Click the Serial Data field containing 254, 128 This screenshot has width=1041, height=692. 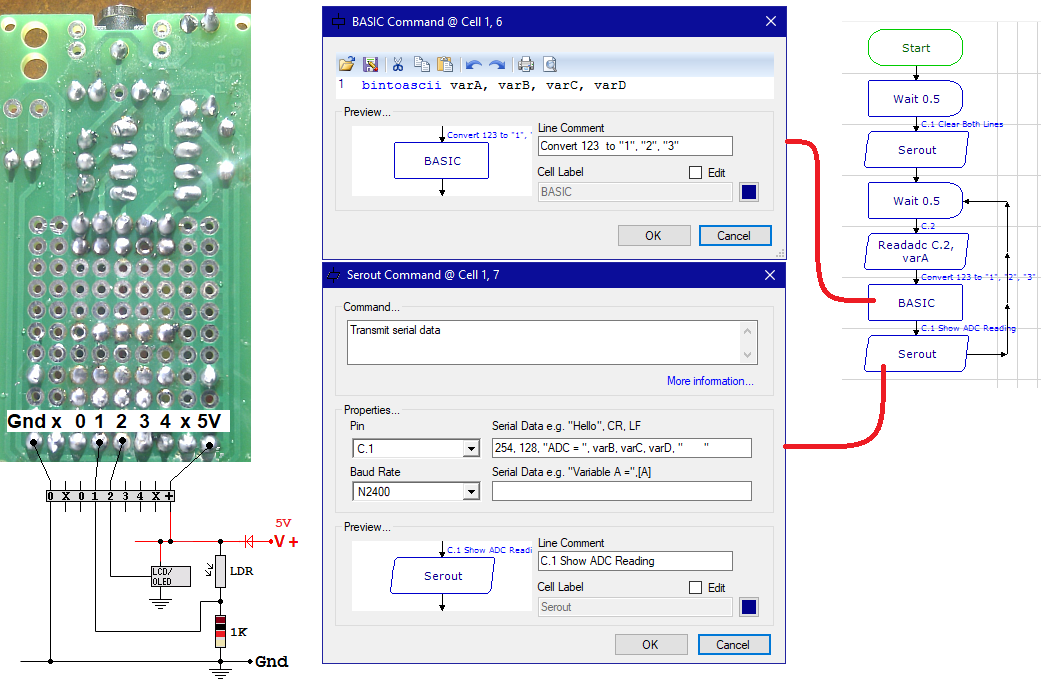point(621,448)
